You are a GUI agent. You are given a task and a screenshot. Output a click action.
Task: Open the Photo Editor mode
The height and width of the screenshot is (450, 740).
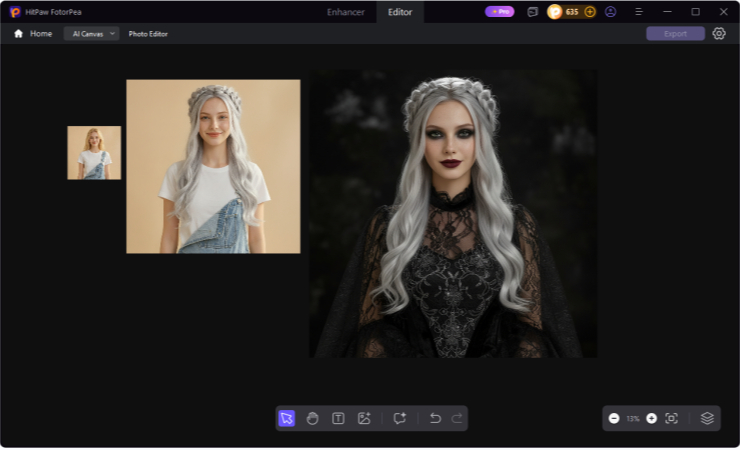pyautogui.click(x=148, y=34)
